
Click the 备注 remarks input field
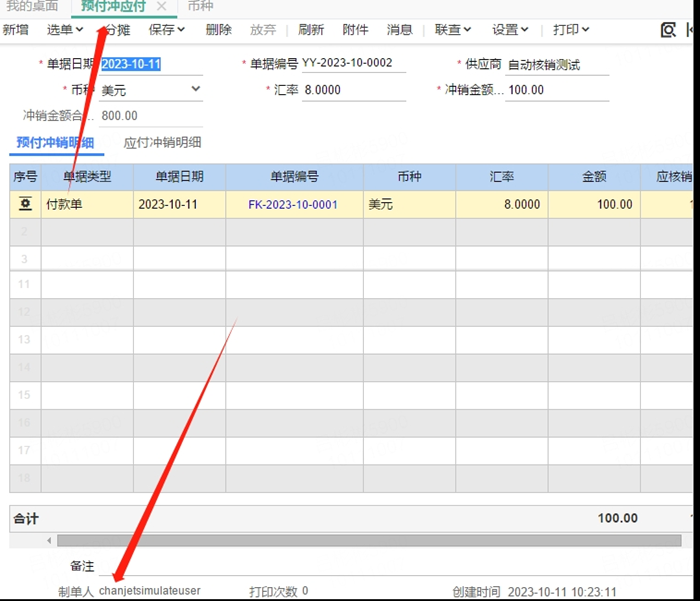tap(396, 566)
